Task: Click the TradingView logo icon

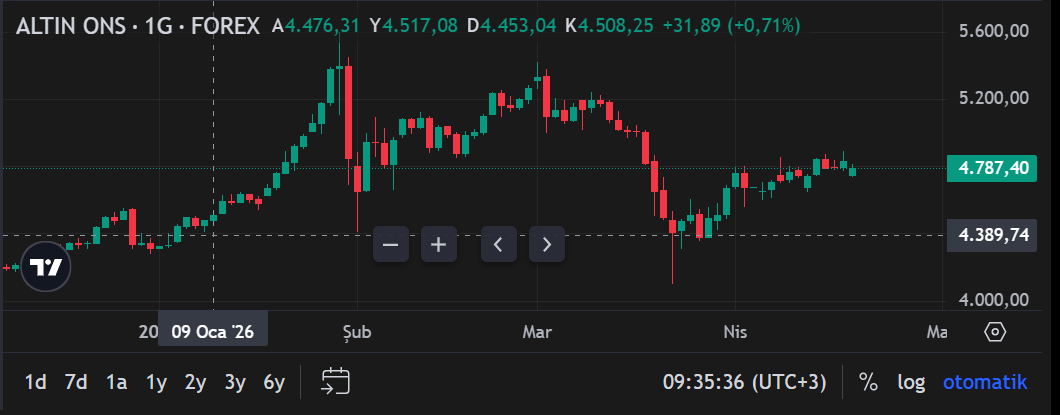Action: click(x=46, y=267)
